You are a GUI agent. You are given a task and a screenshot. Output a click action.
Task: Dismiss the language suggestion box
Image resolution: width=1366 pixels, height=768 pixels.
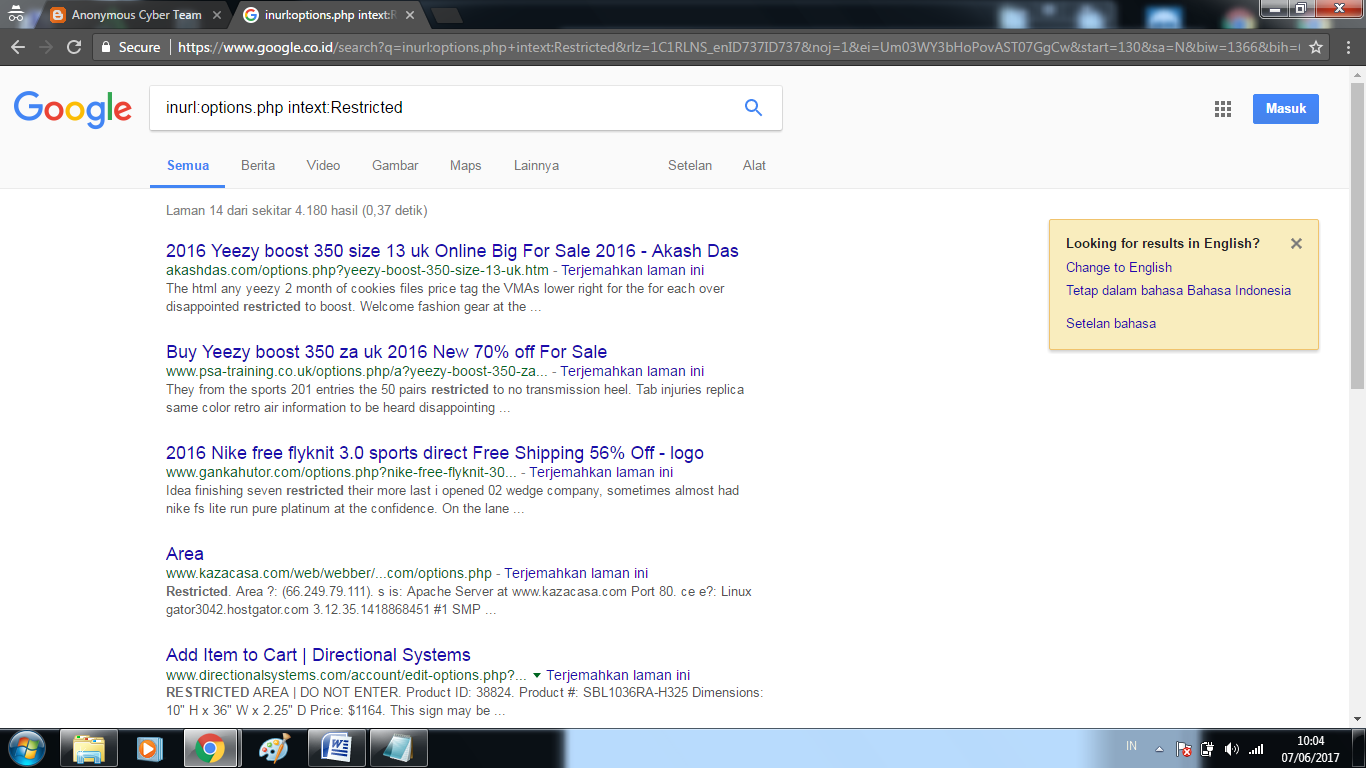[x=1296, y=243]
